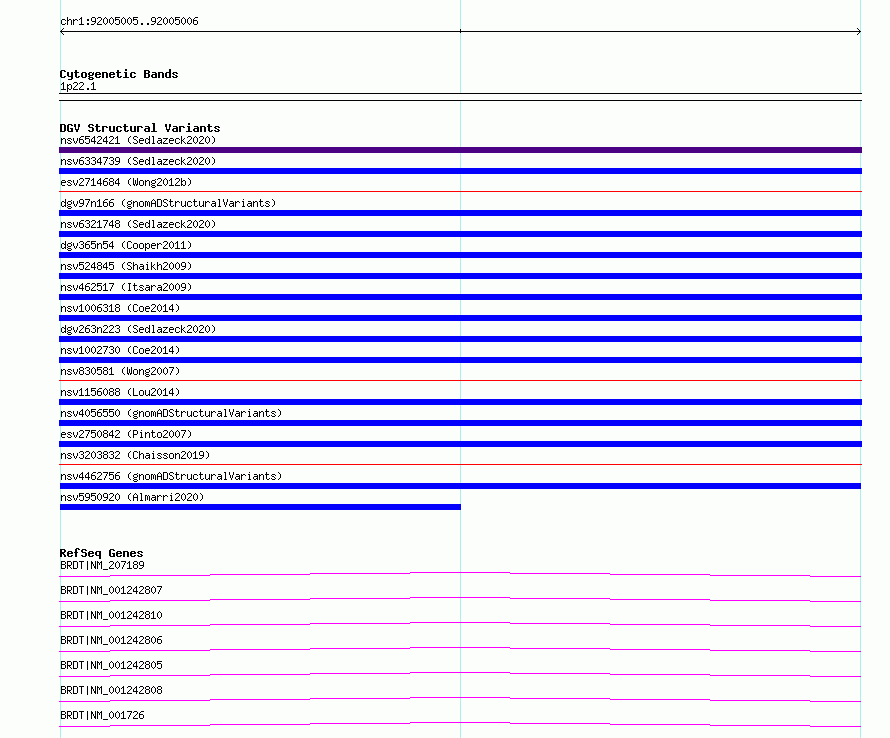The height and width of the screenshot is (738, 890).
Task: Select transcript BRDT|NM_001242805
Action: tap(111, 665)
